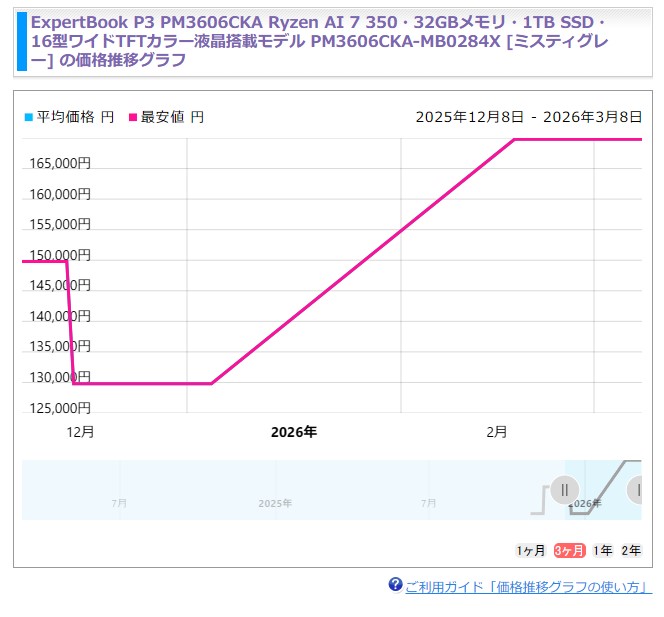Click the blue question mark help icon
The image size is (664, 617).
tap(395, 585)
